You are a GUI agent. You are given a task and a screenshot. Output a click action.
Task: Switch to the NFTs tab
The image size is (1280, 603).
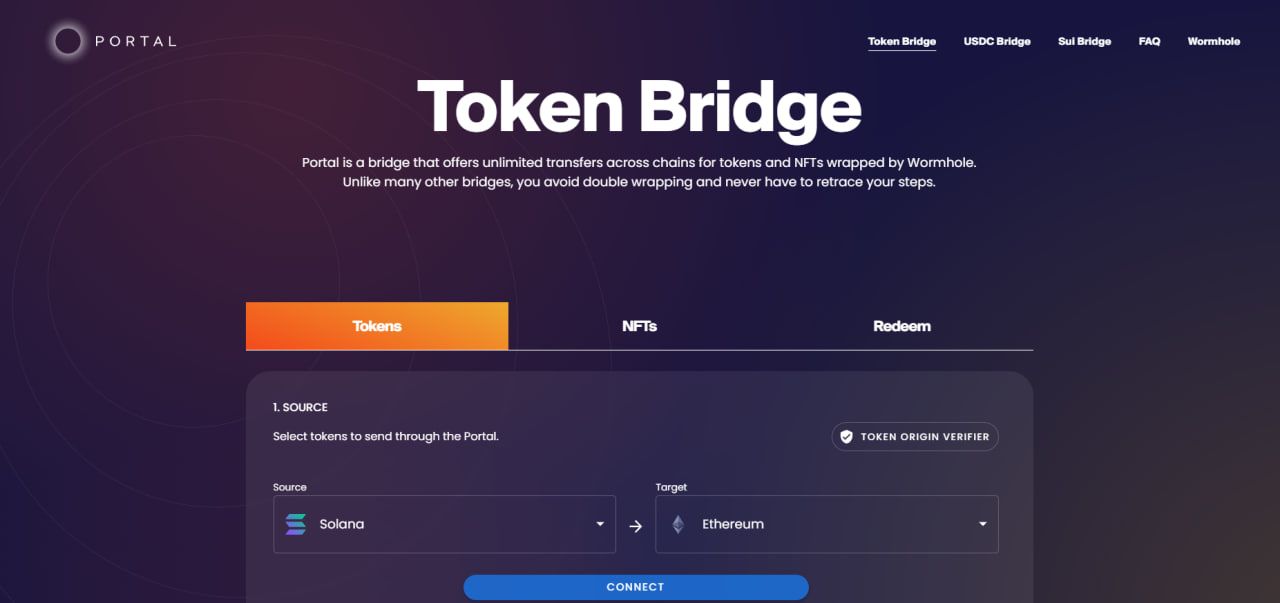pyautogui.click(x=639, y=326)
